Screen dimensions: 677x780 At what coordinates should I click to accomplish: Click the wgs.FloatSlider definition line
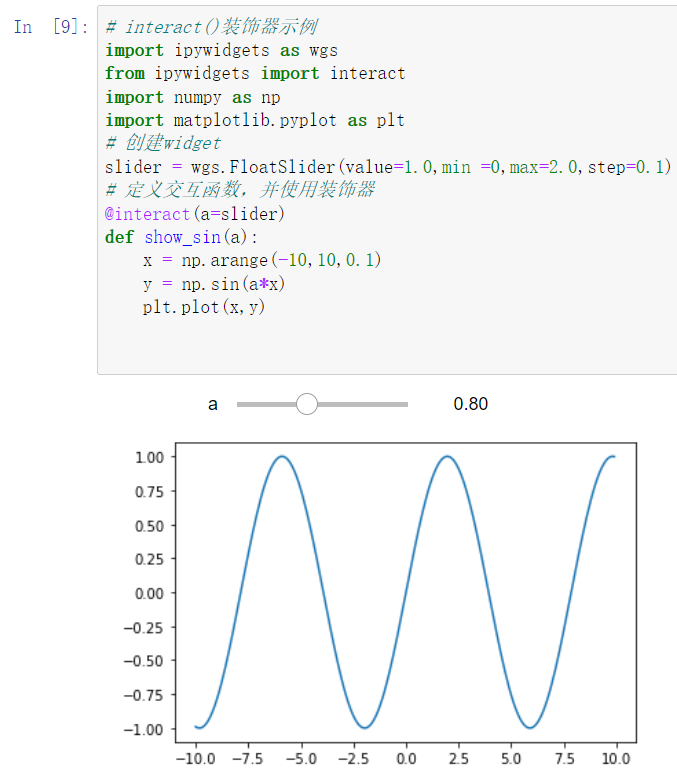pyautogui.click(x=388, y=167)
